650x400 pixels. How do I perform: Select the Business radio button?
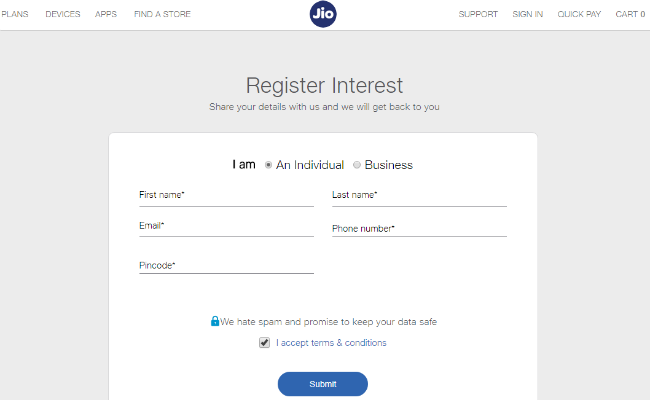[x=357, y=165]
